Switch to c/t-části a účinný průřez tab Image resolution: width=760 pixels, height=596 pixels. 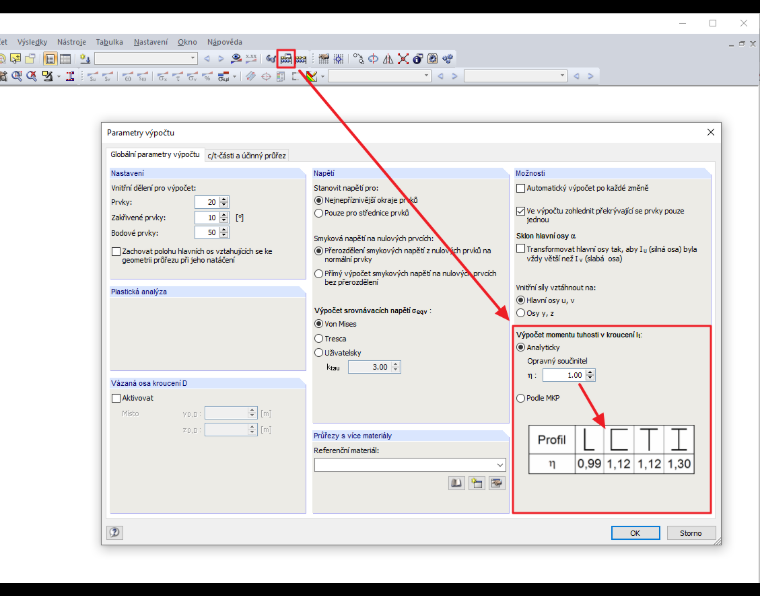pos(246,156)
